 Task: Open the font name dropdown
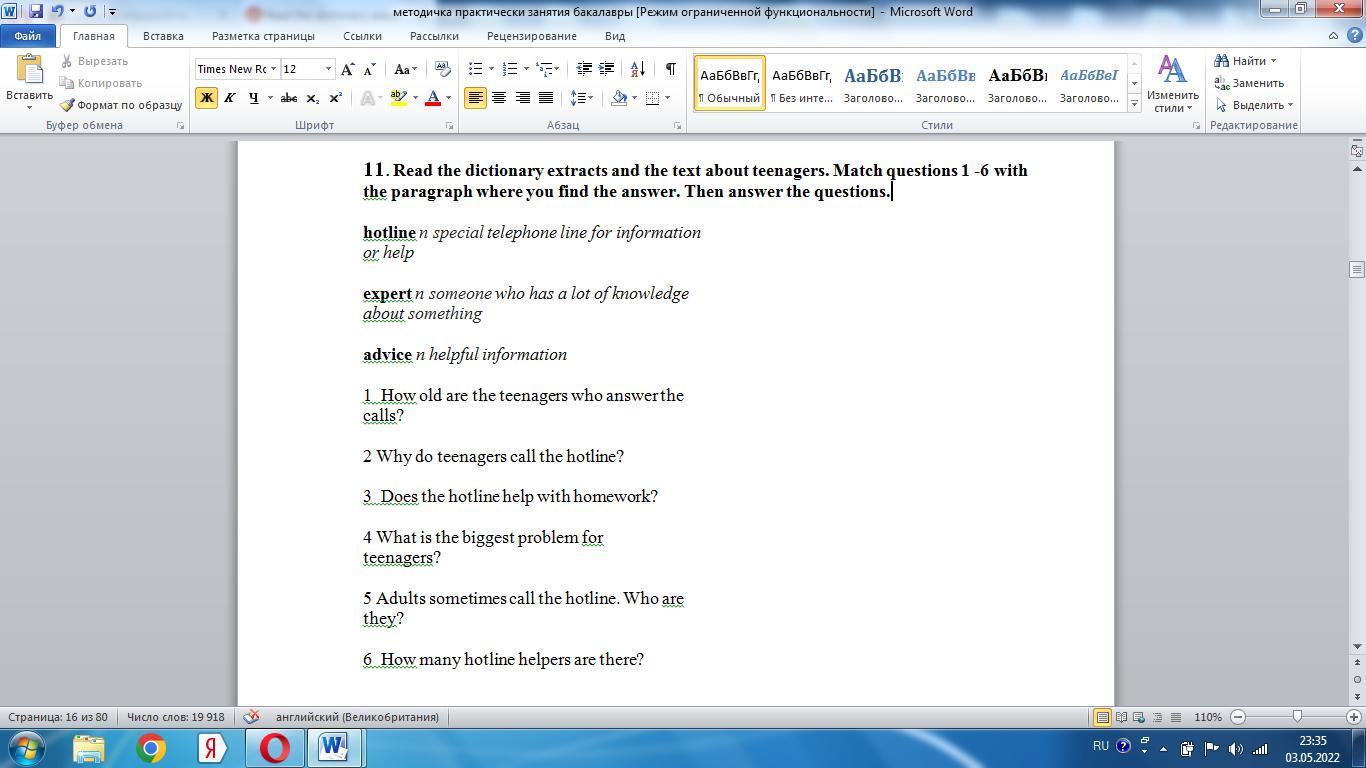273,69
